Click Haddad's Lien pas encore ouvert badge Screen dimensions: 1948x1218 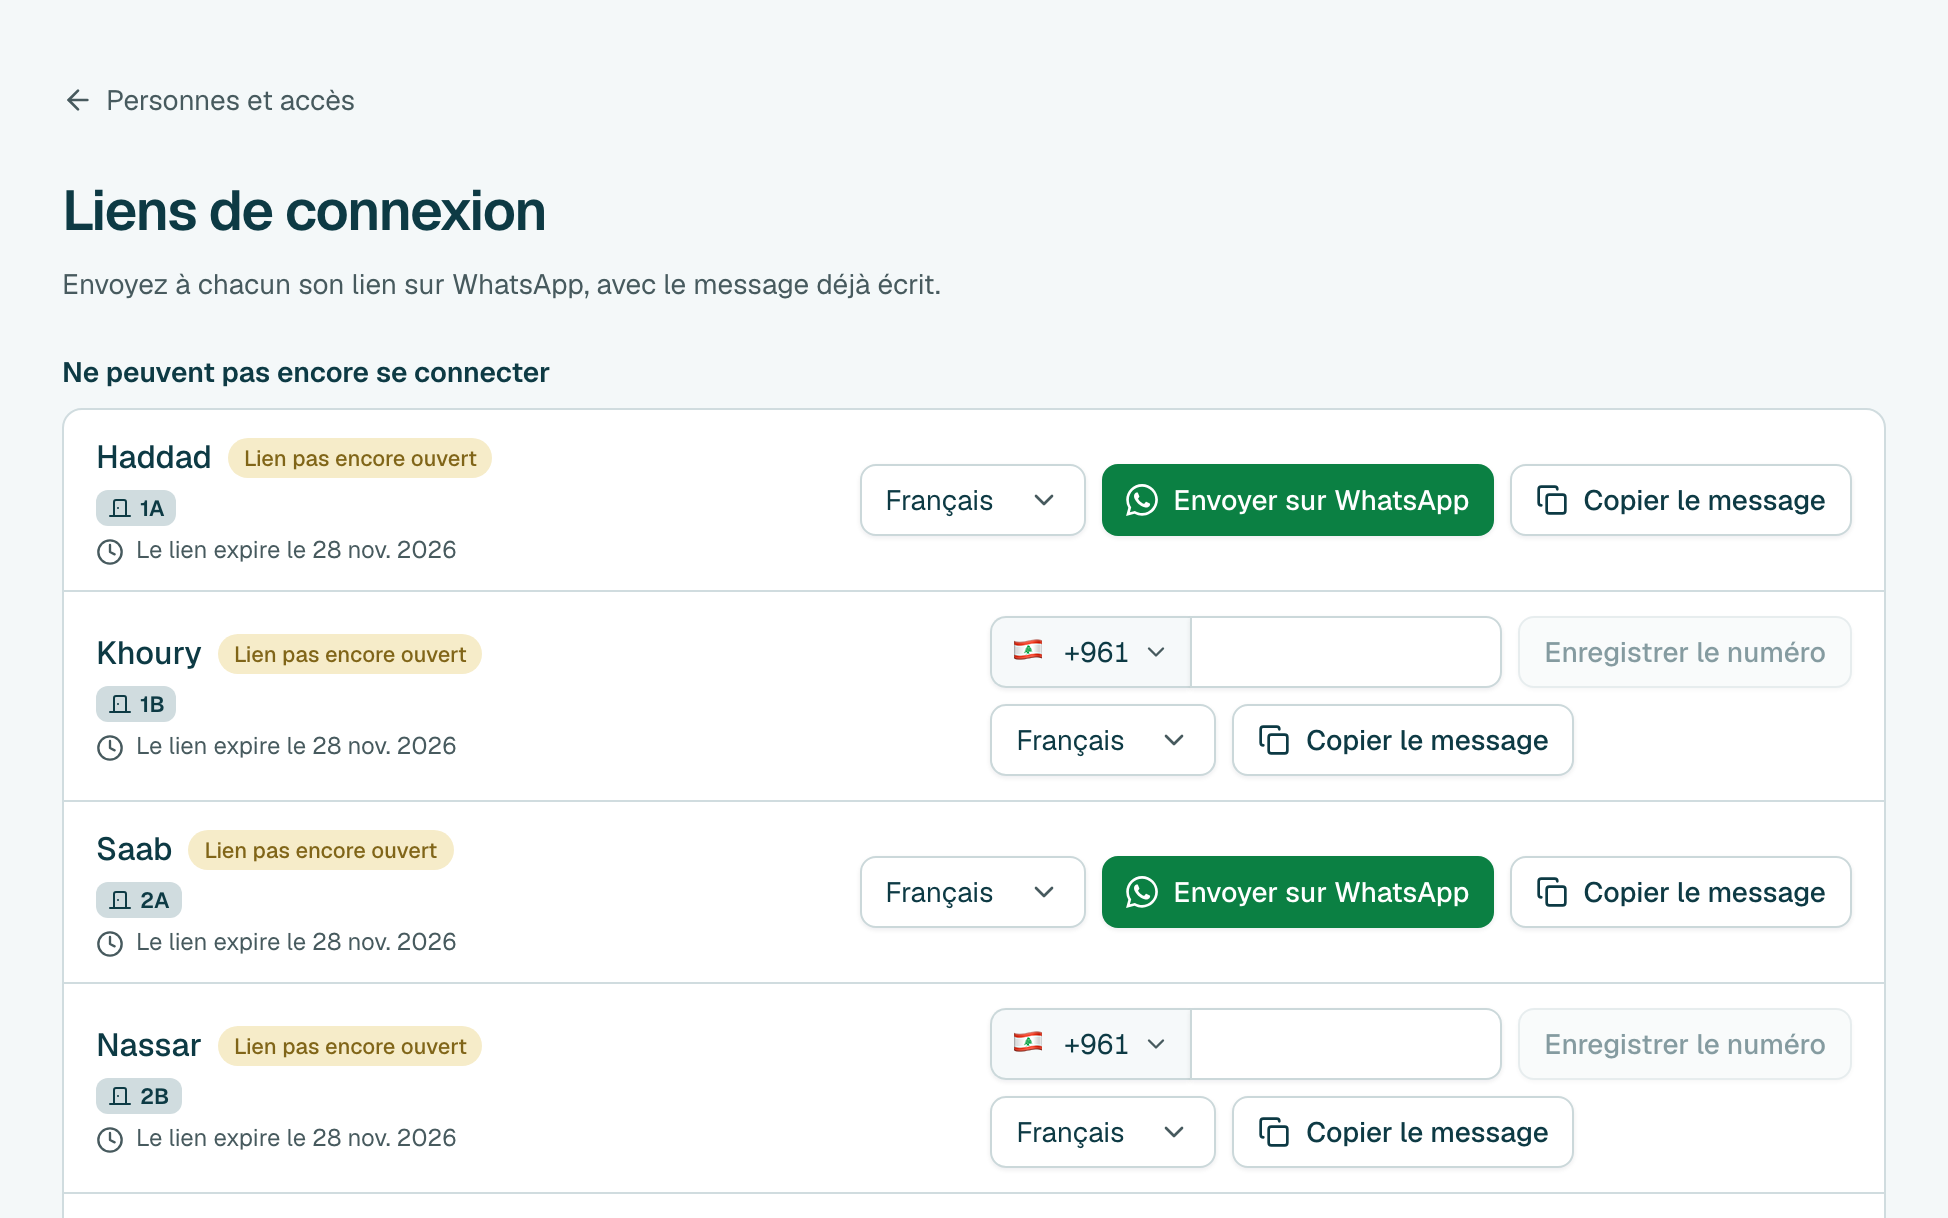[x=360, y=458]
